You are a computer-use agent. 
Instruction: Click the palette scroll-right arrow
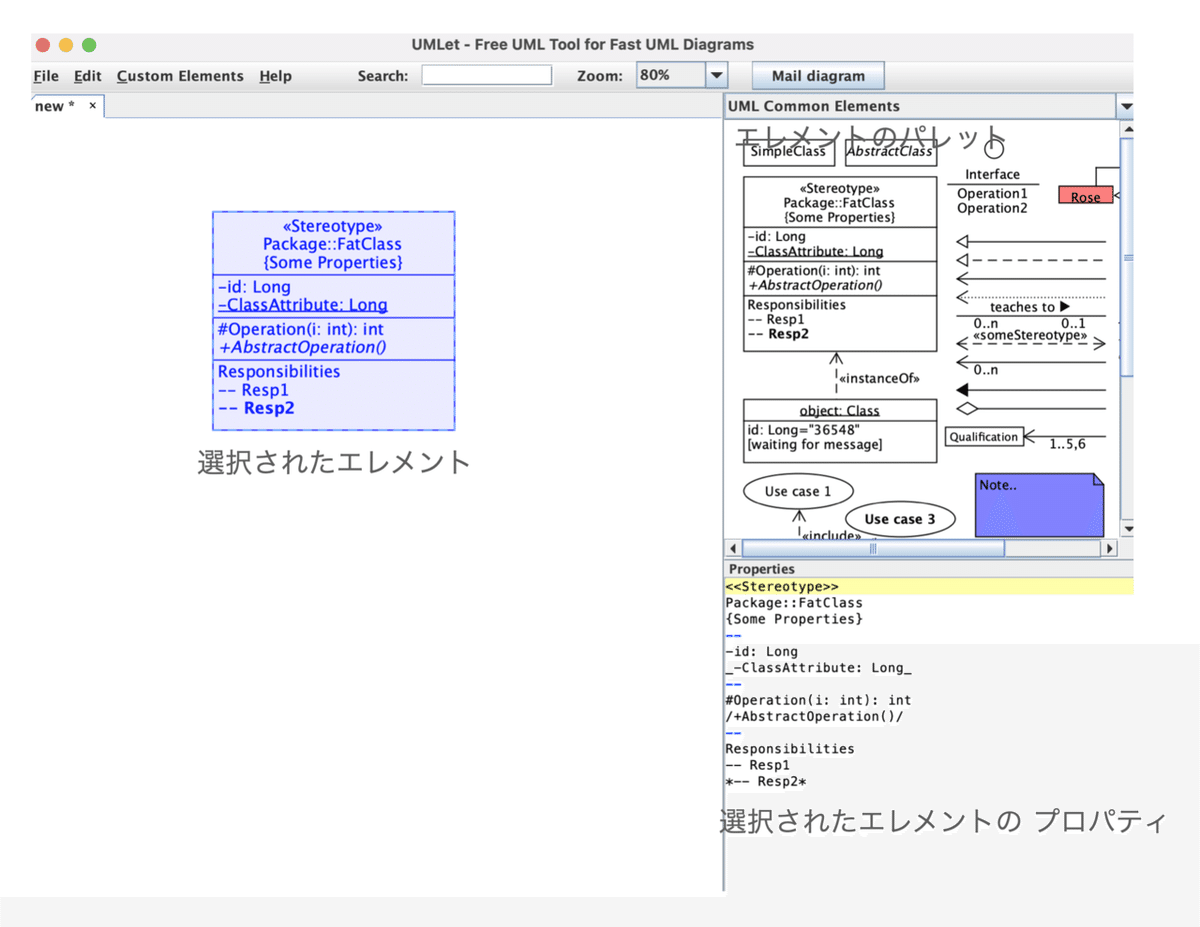1108,549
